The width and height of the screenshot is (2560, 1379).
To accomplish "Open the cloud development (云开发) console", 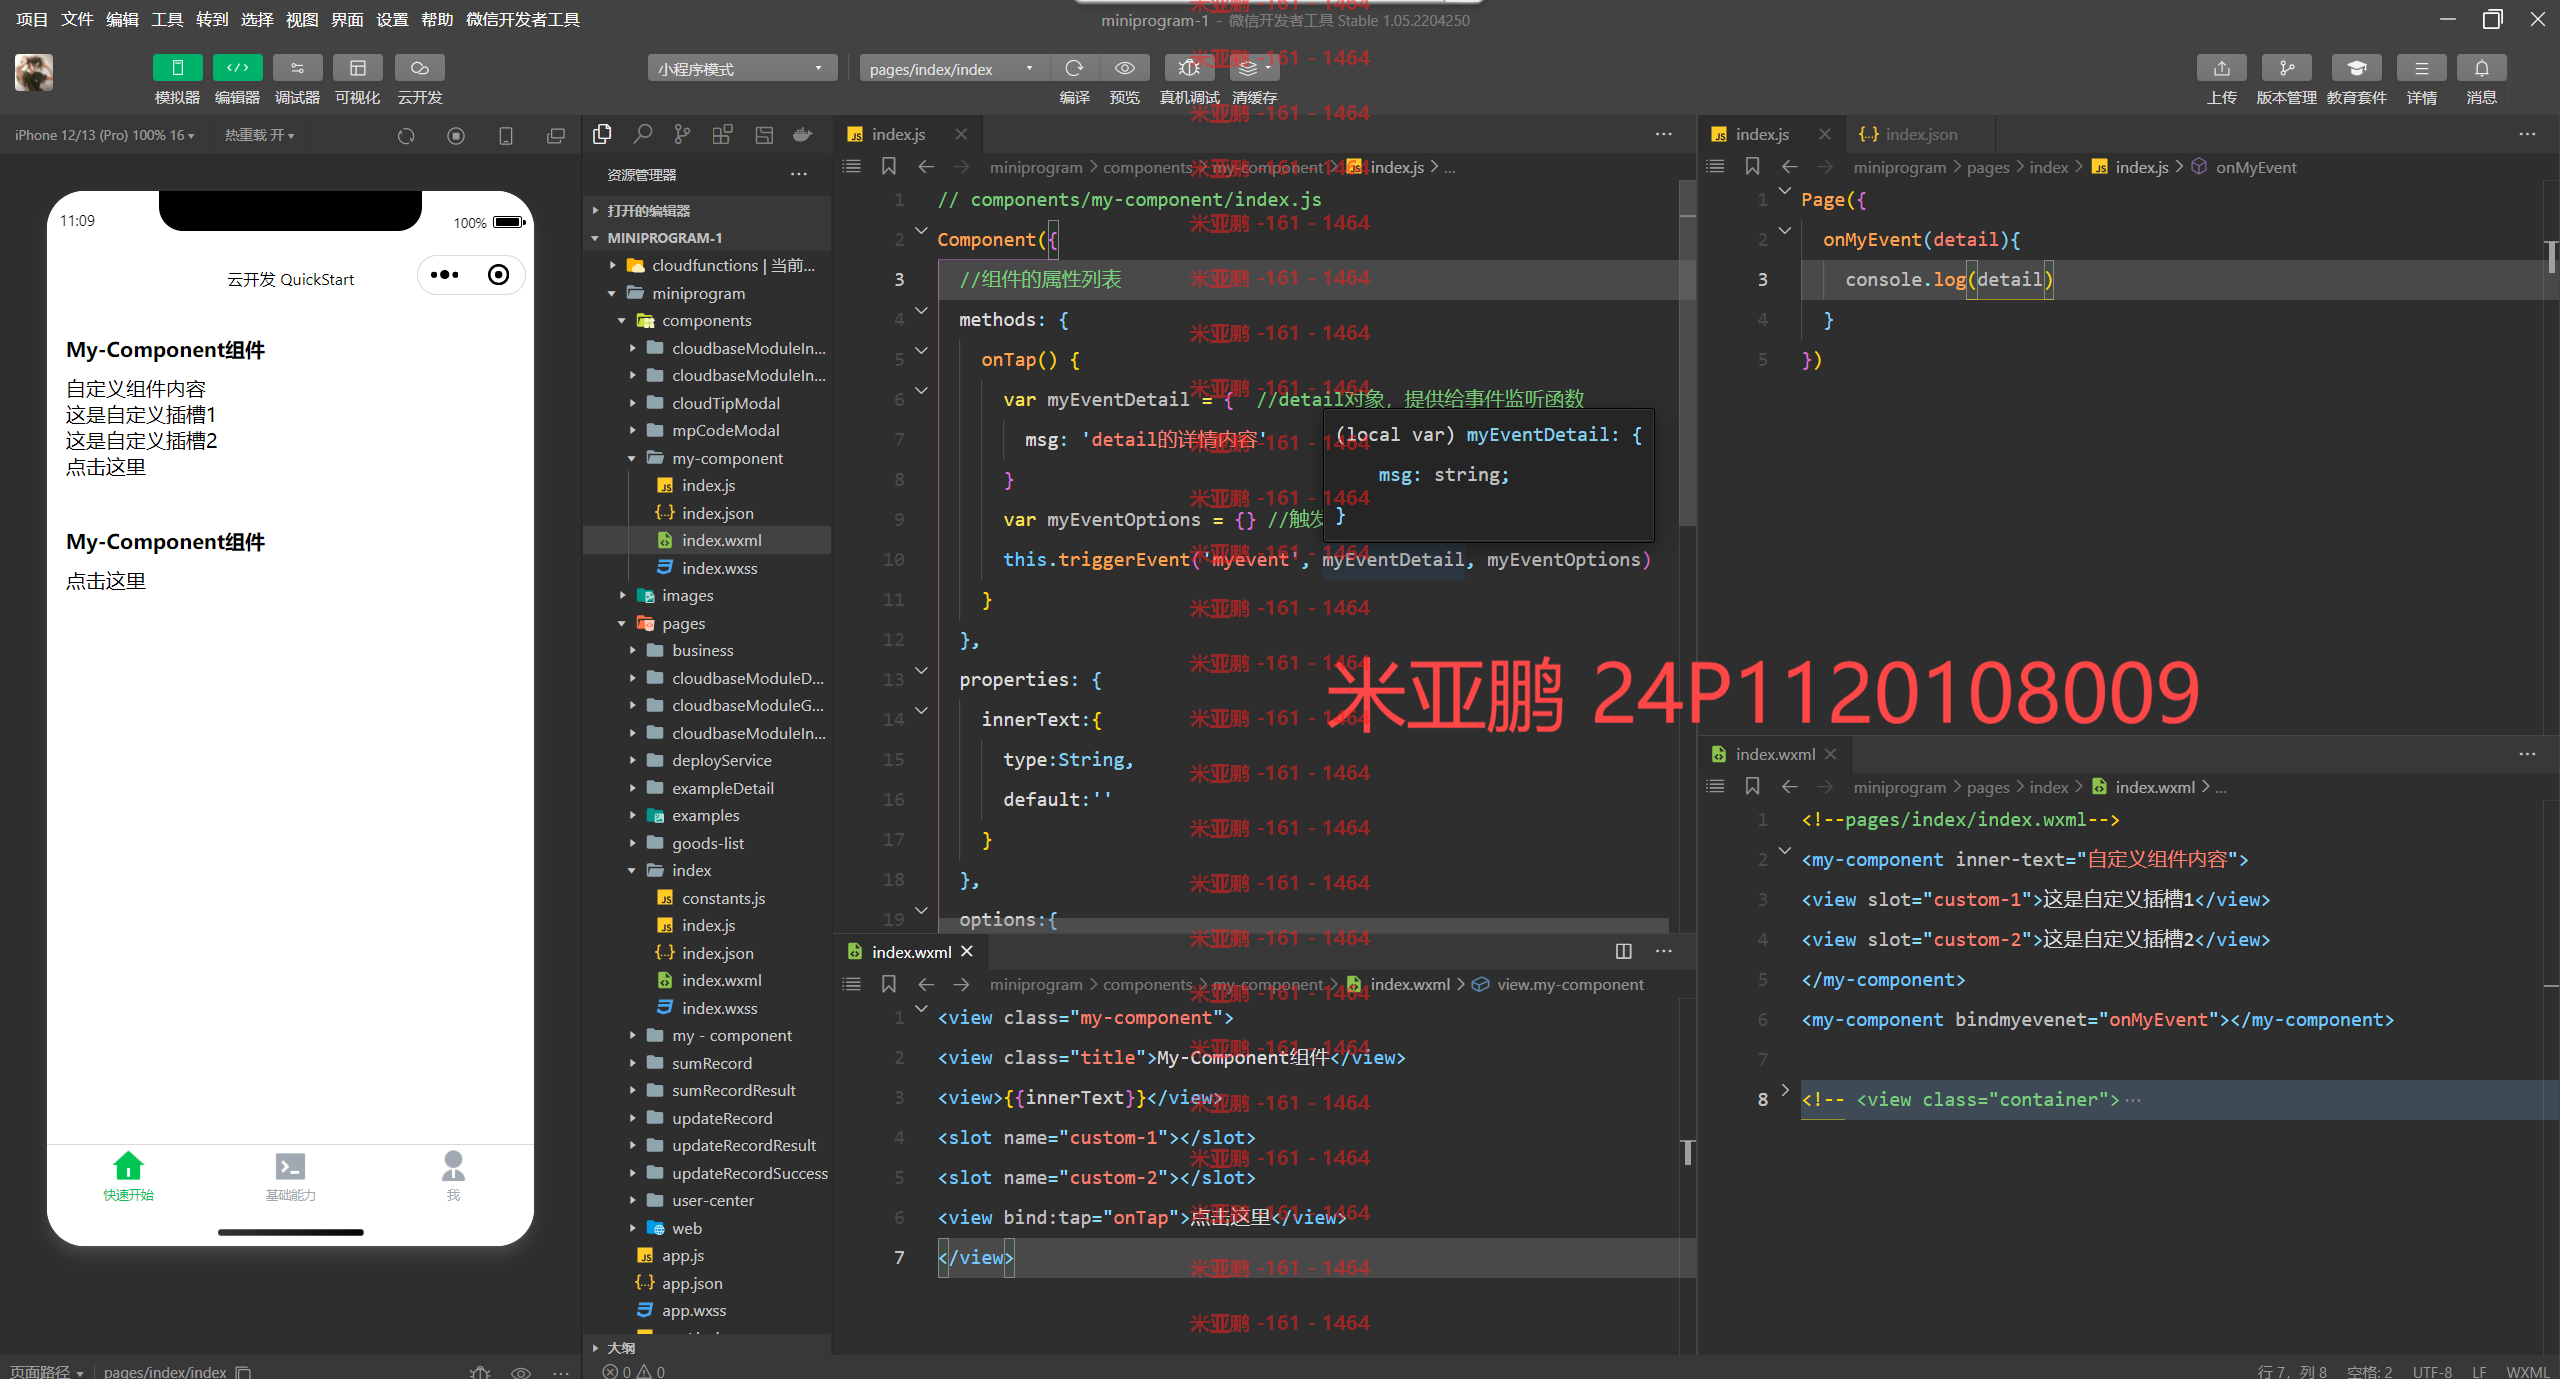I will (x=419, y=68).
